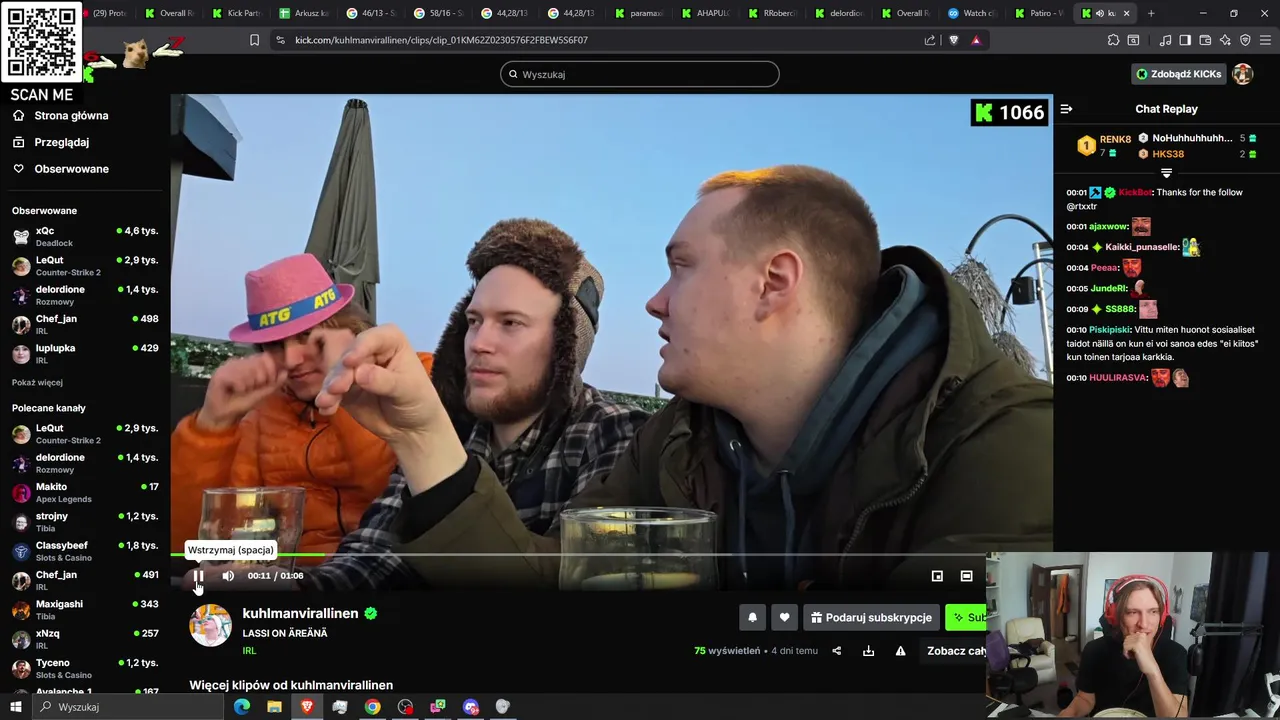1280x720 pixels.
Task: Open Maxigashi recommended channel
Action: pos(84,609)
